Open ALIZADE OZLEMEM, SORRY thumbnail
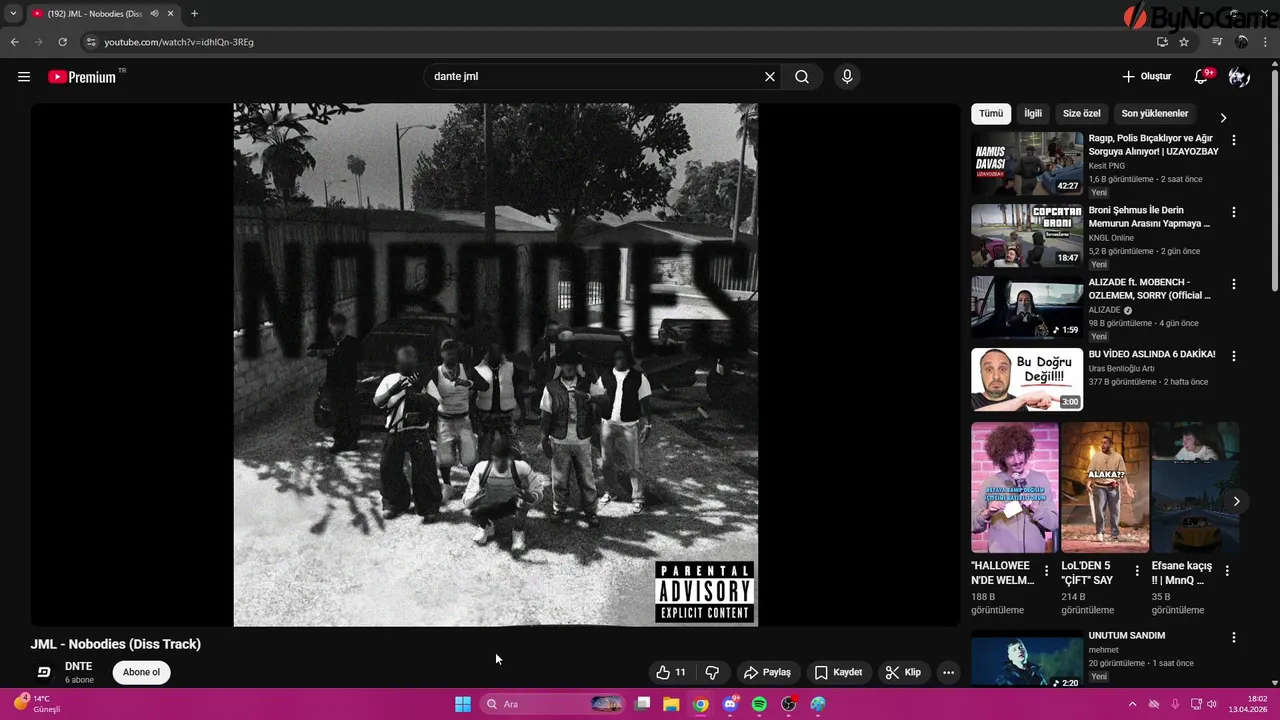This screenshot has height=720, width=1280. [1027, 307]
